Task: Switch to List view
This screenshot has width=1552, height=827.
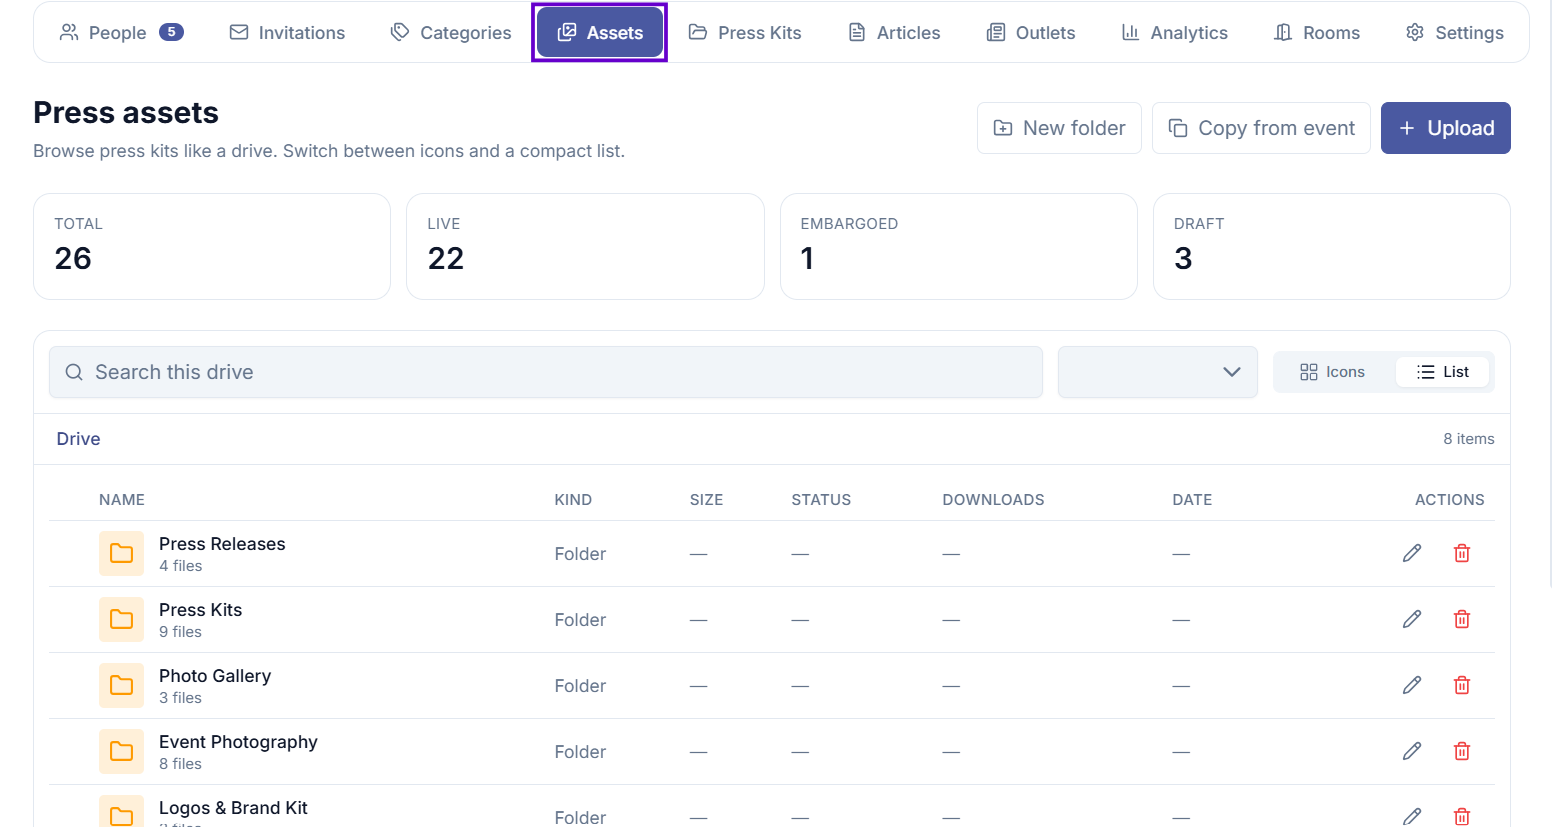Action: pyautogui.click(x=1442, y=372)
